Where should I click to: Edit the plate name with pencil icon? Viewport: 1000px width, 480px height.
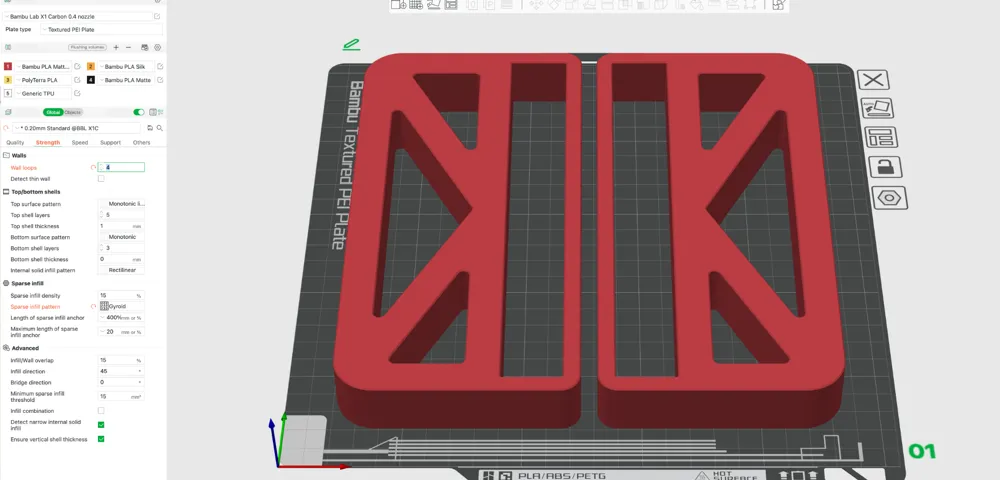pos(351,45)
